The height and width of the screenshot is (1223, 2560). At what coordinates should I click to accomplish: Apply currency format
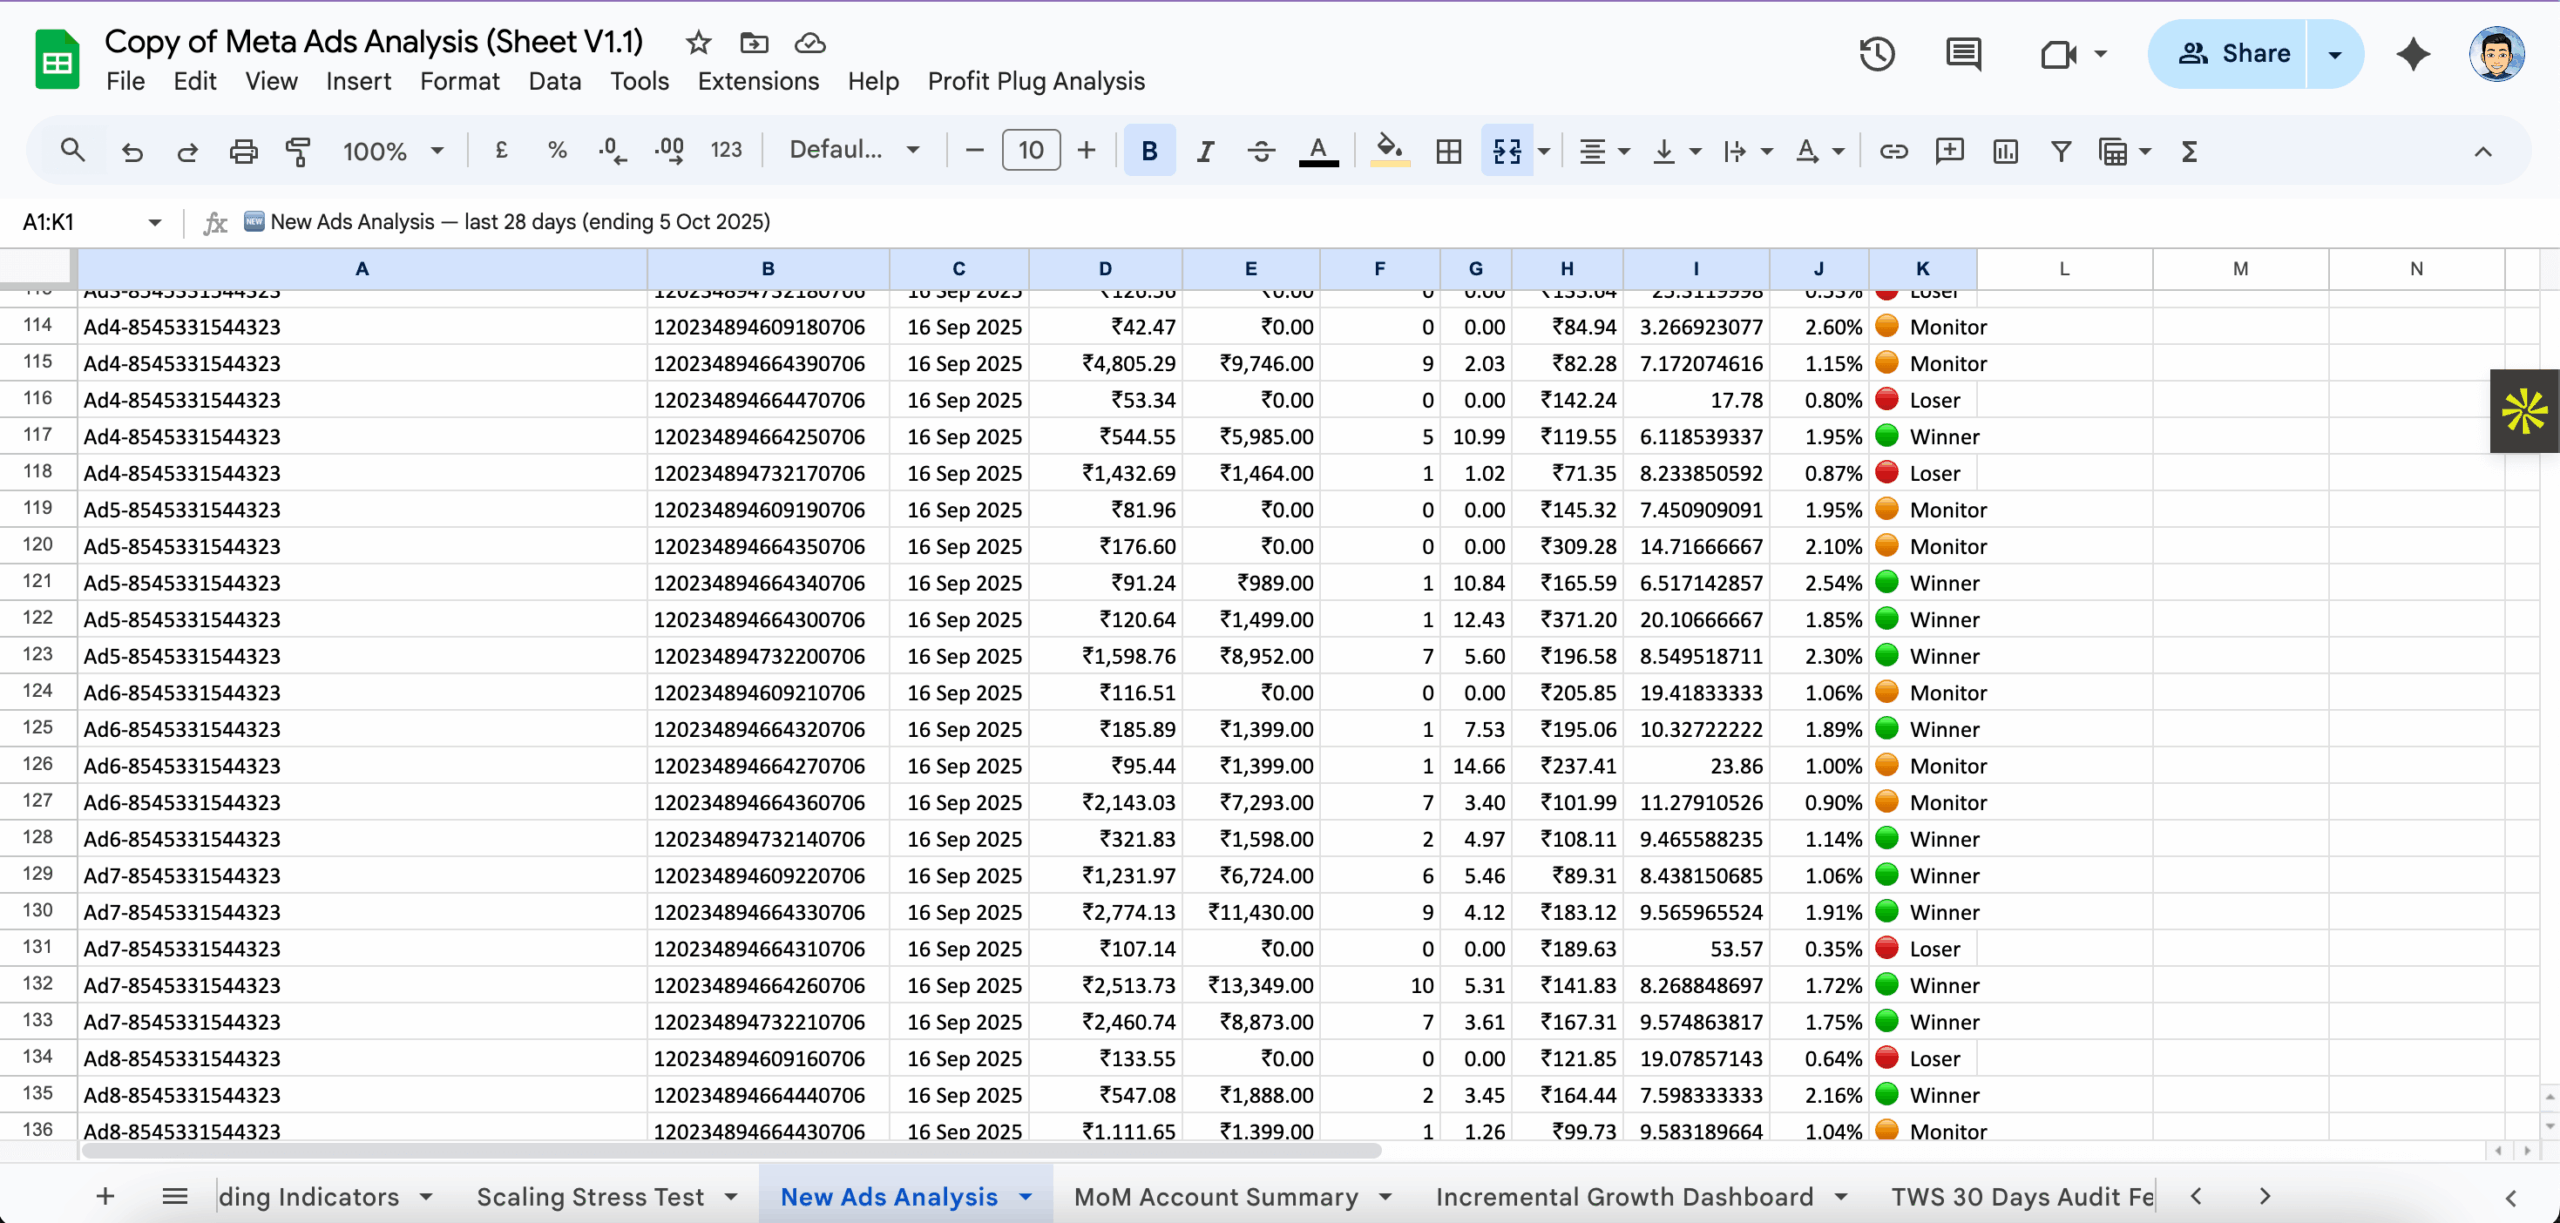tap(501, 150)
